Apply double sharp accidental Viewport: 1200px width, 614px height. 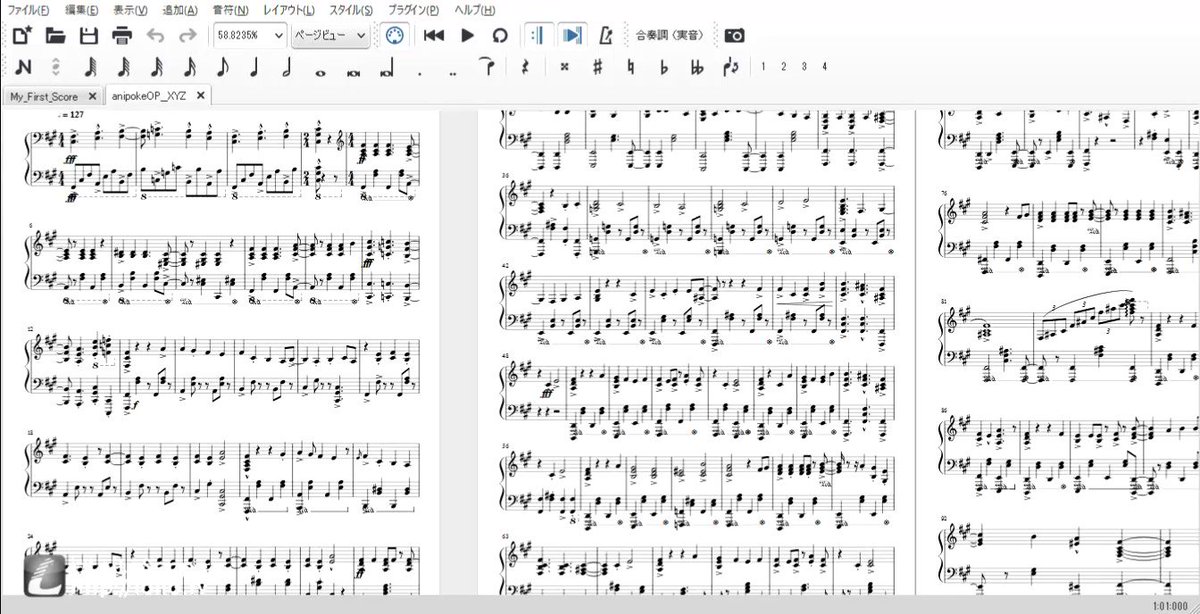point(565,68)
